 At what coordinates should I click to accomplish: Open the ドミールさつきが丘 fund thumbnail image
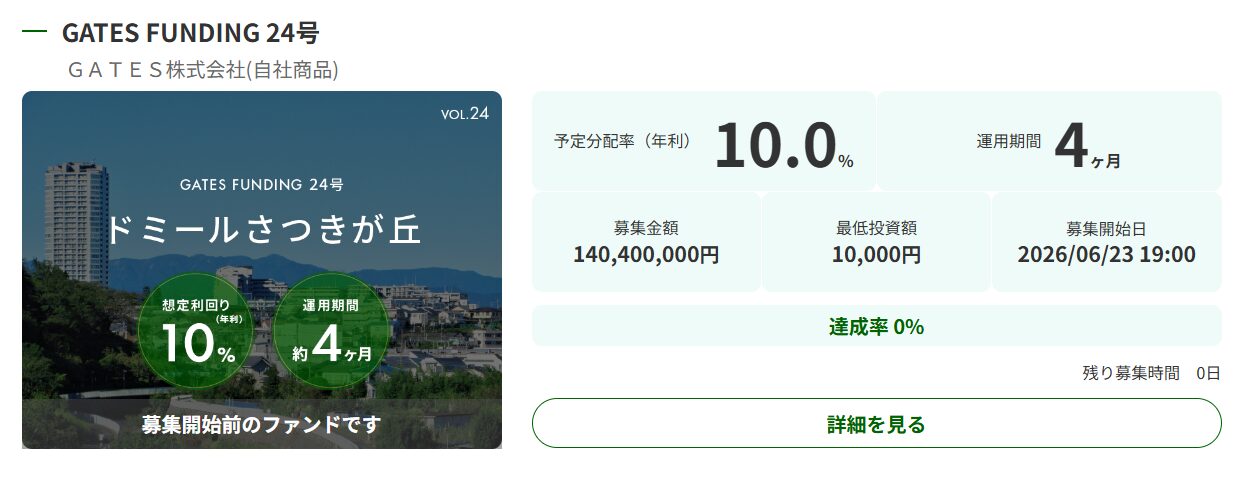(x=262, y=270)
